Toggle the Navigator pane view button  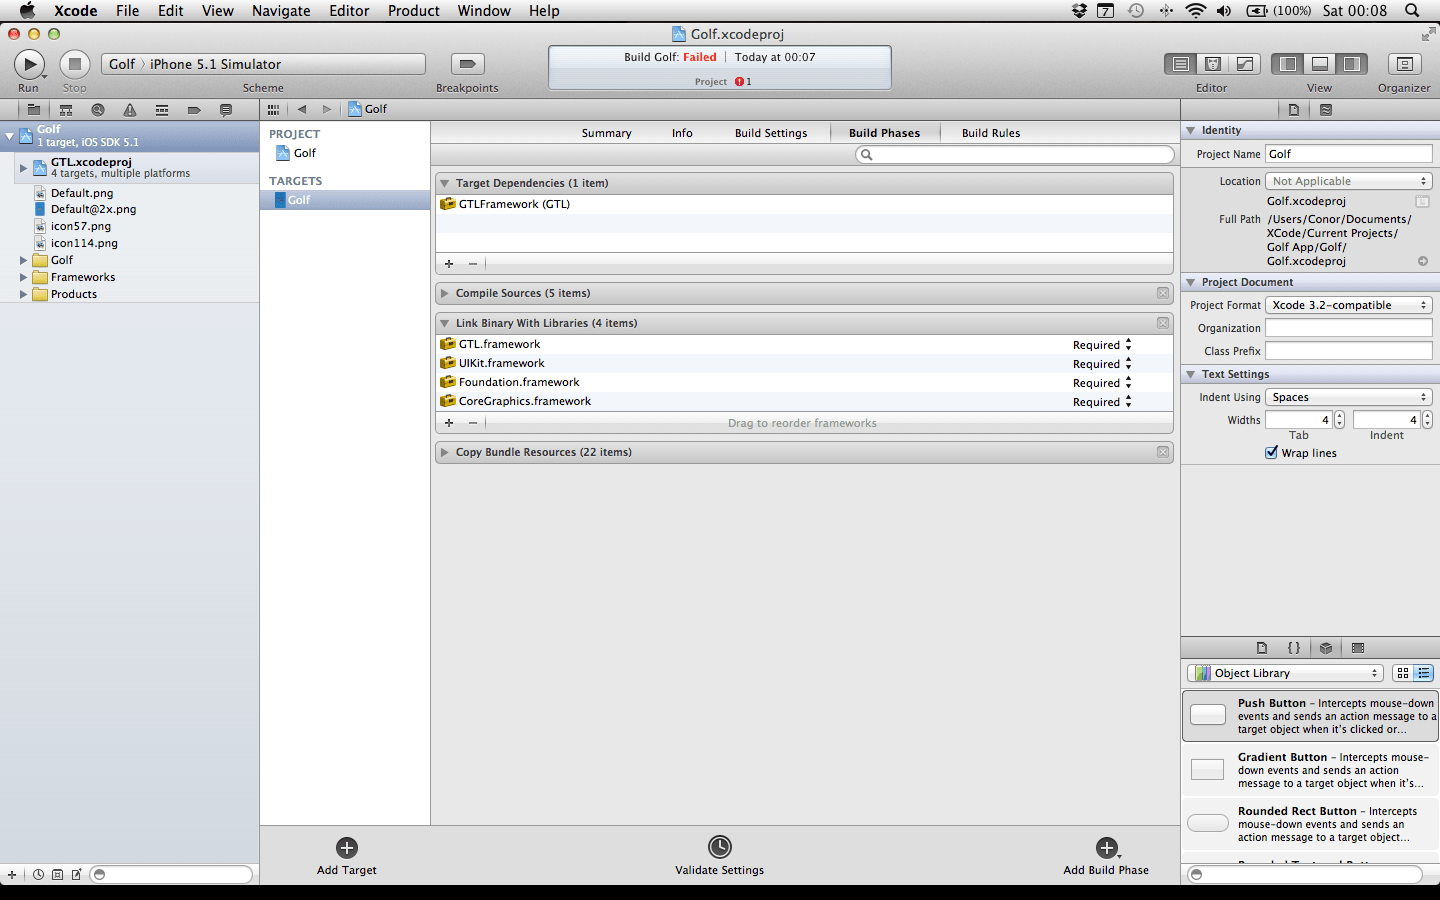point(1288,64)
